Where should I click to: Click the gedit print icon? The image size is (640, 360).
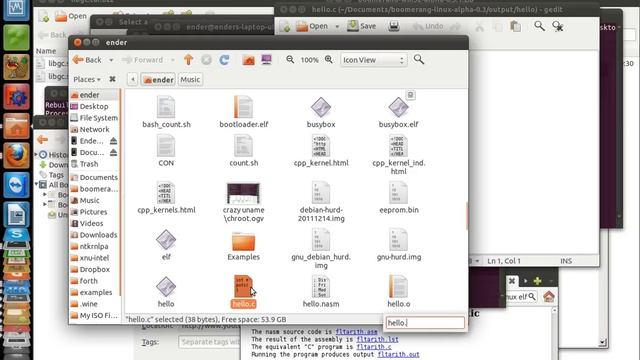[393, 26]
